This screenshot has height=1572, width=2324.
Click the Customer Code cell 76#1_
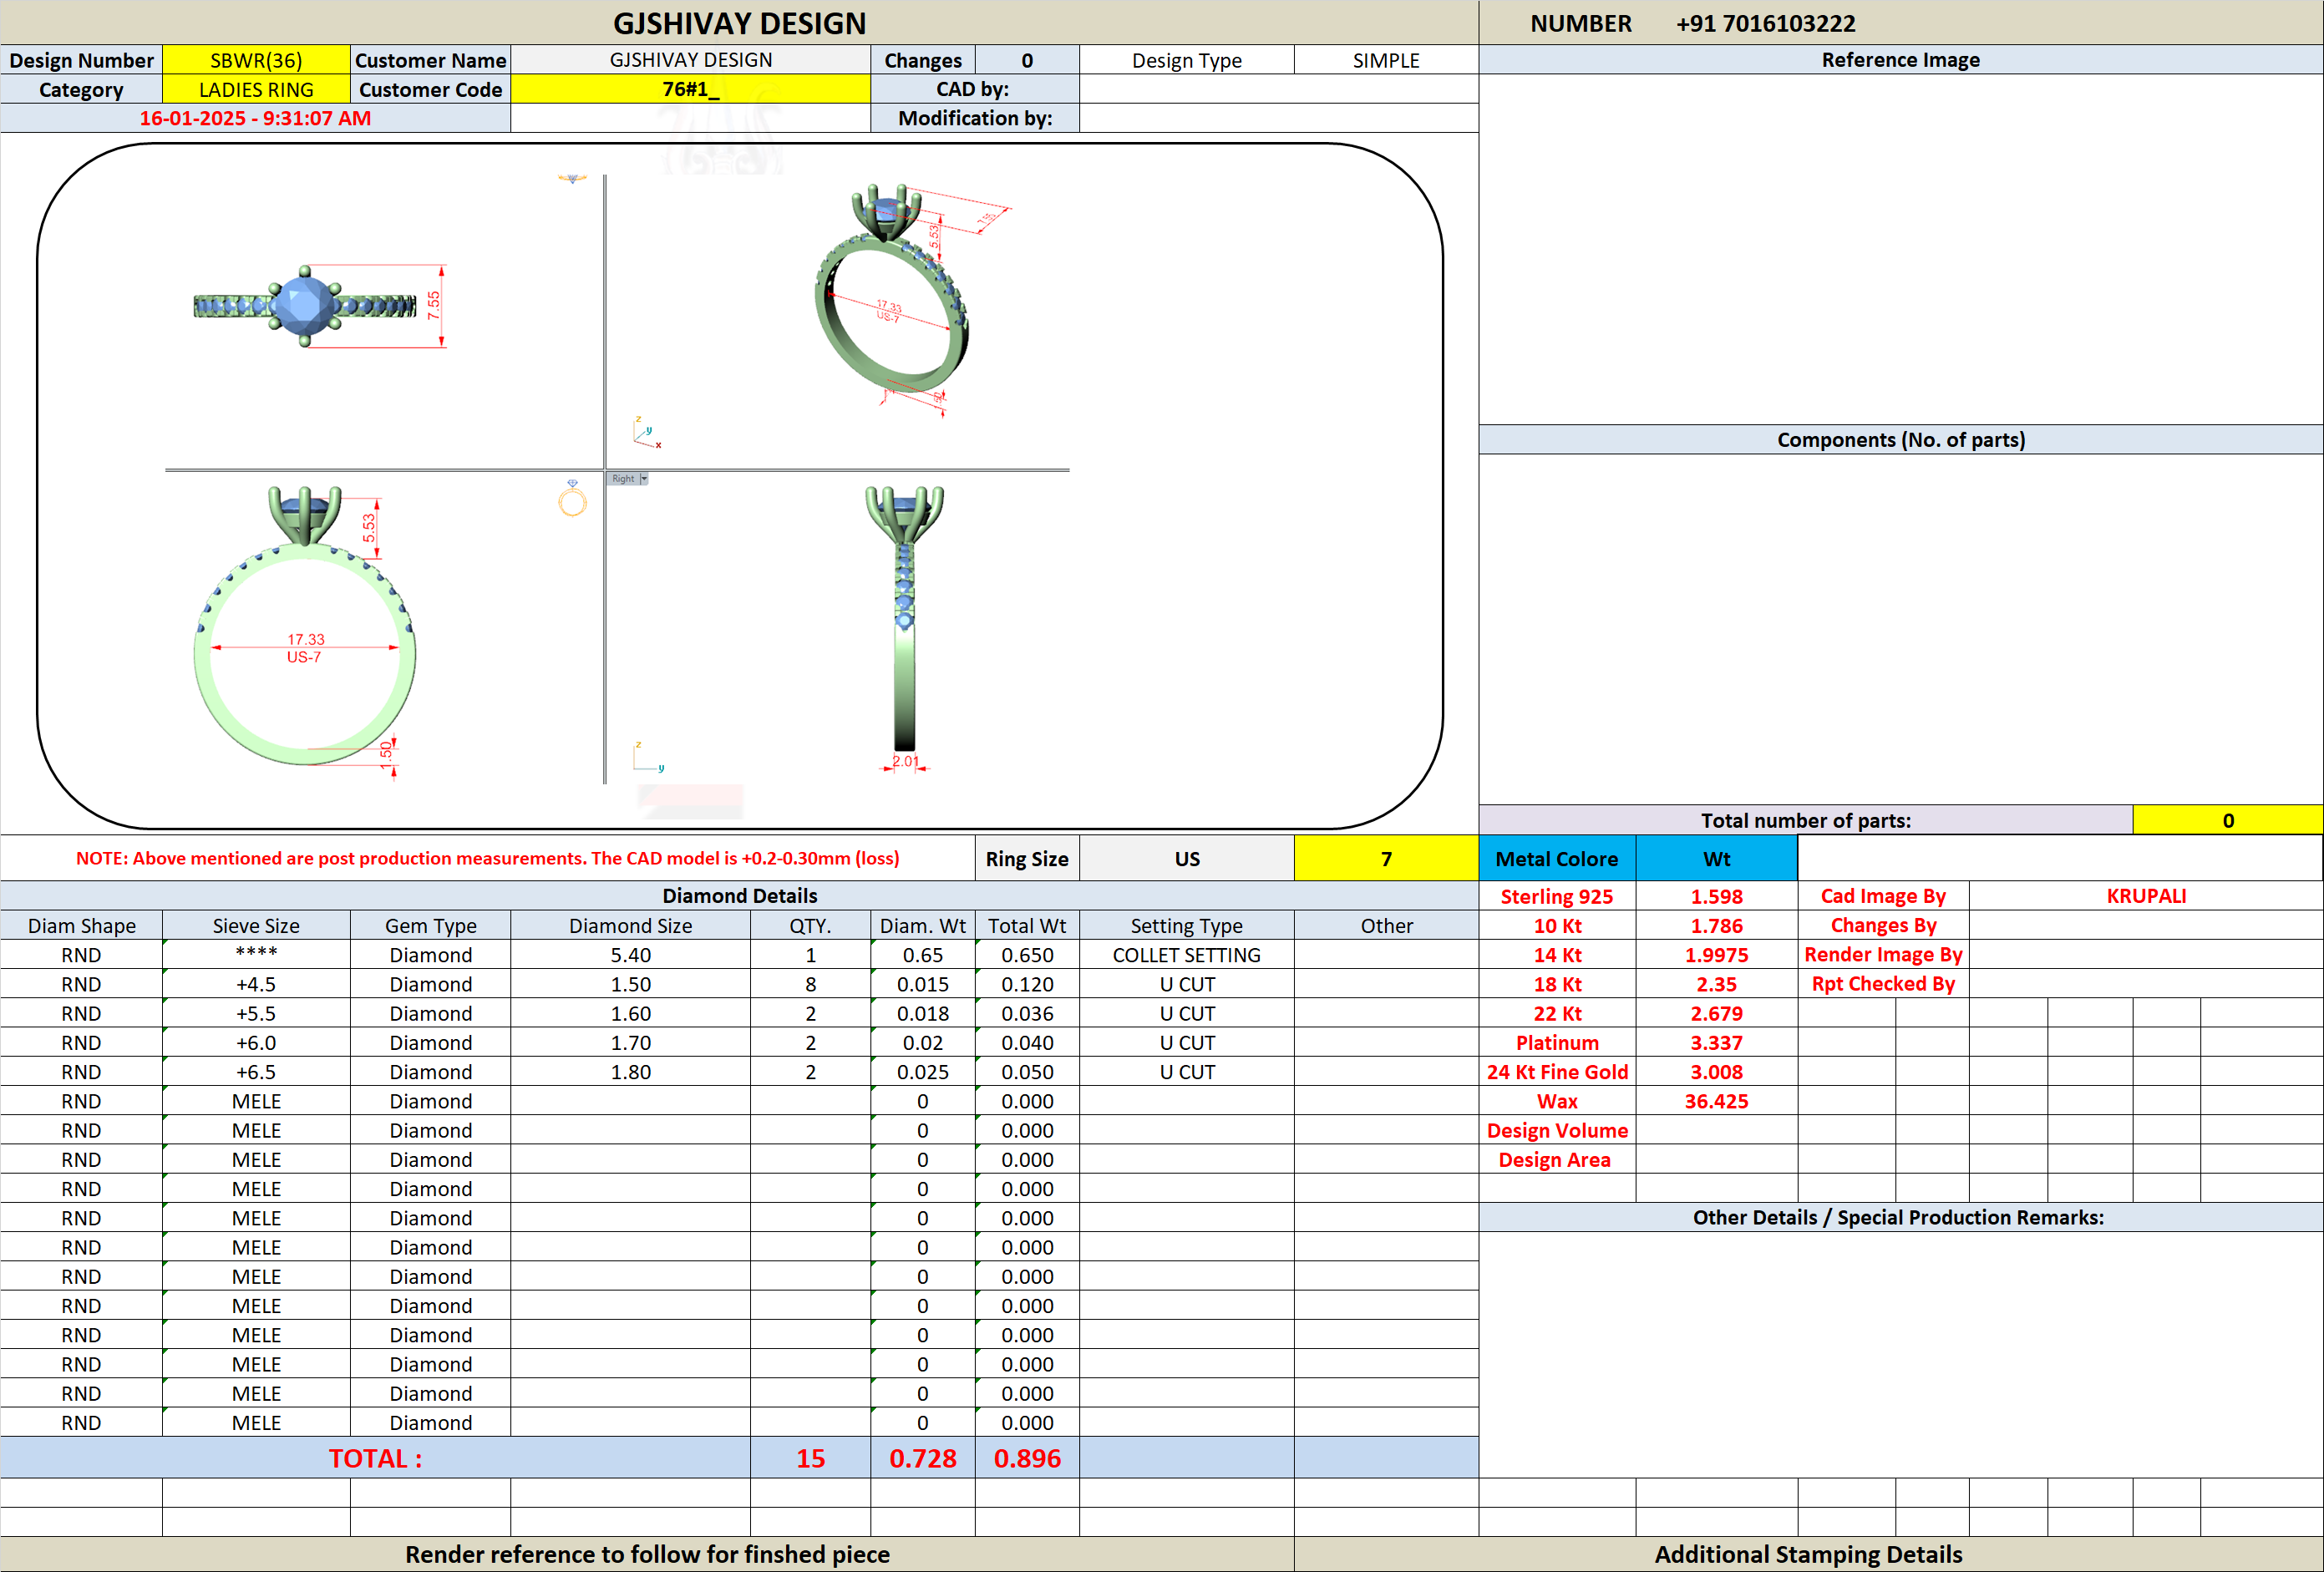point(690,89)
